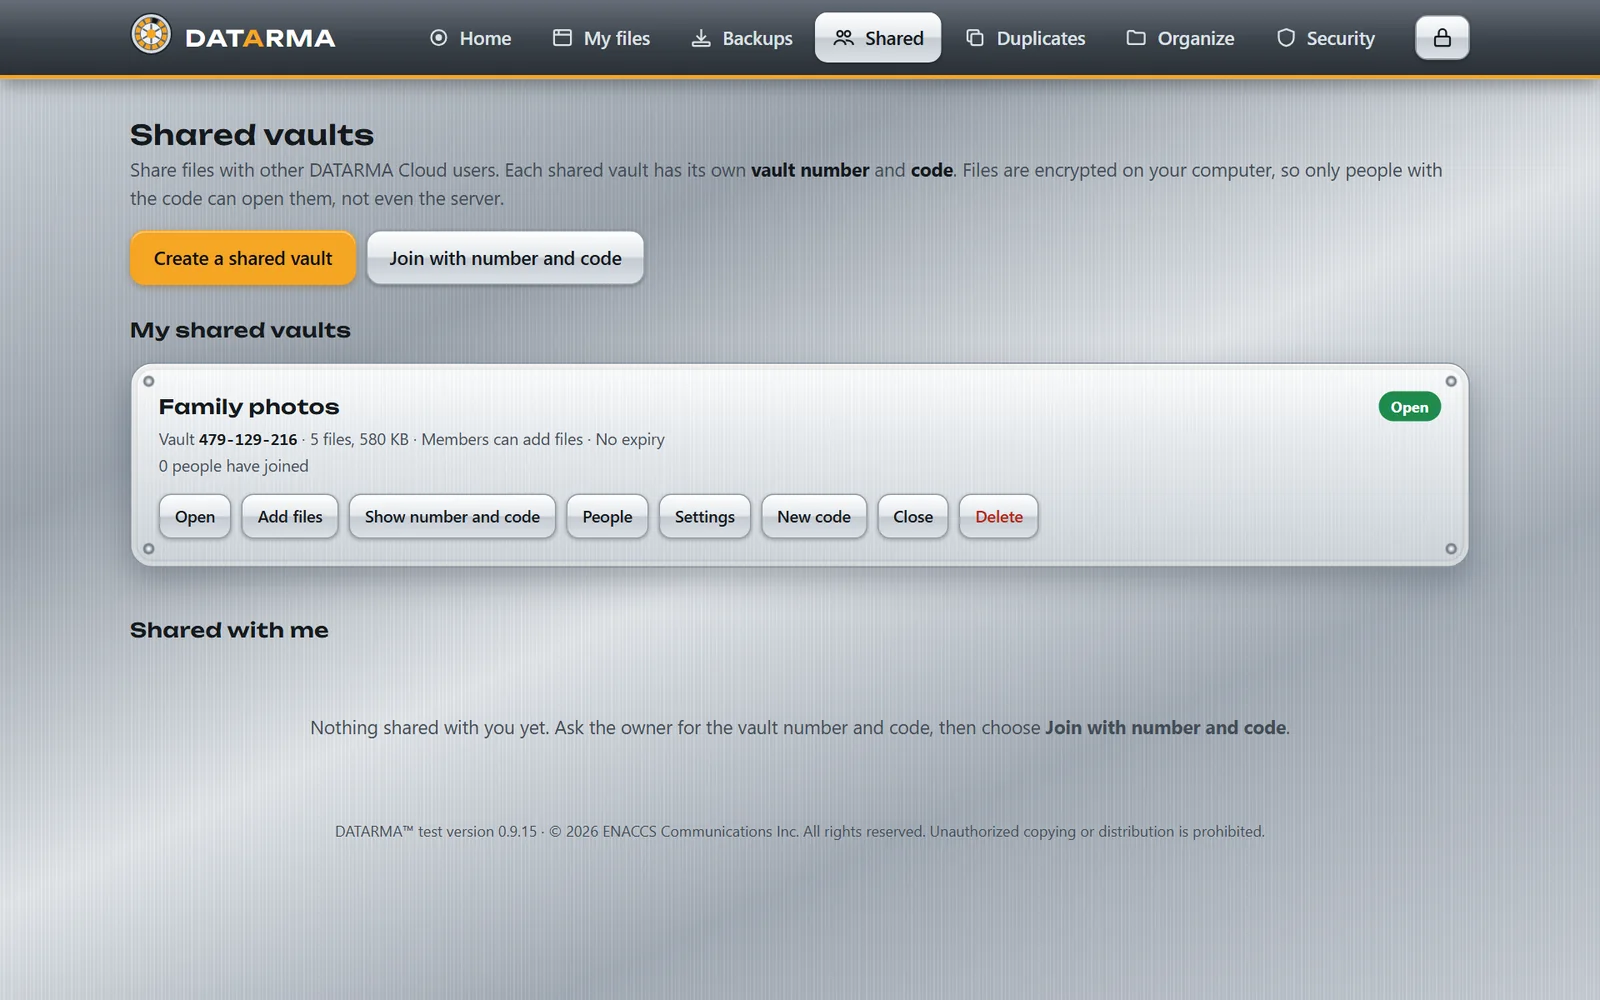
Task: Click the 'My shared vaults' heading
Action: click(240, 330)
